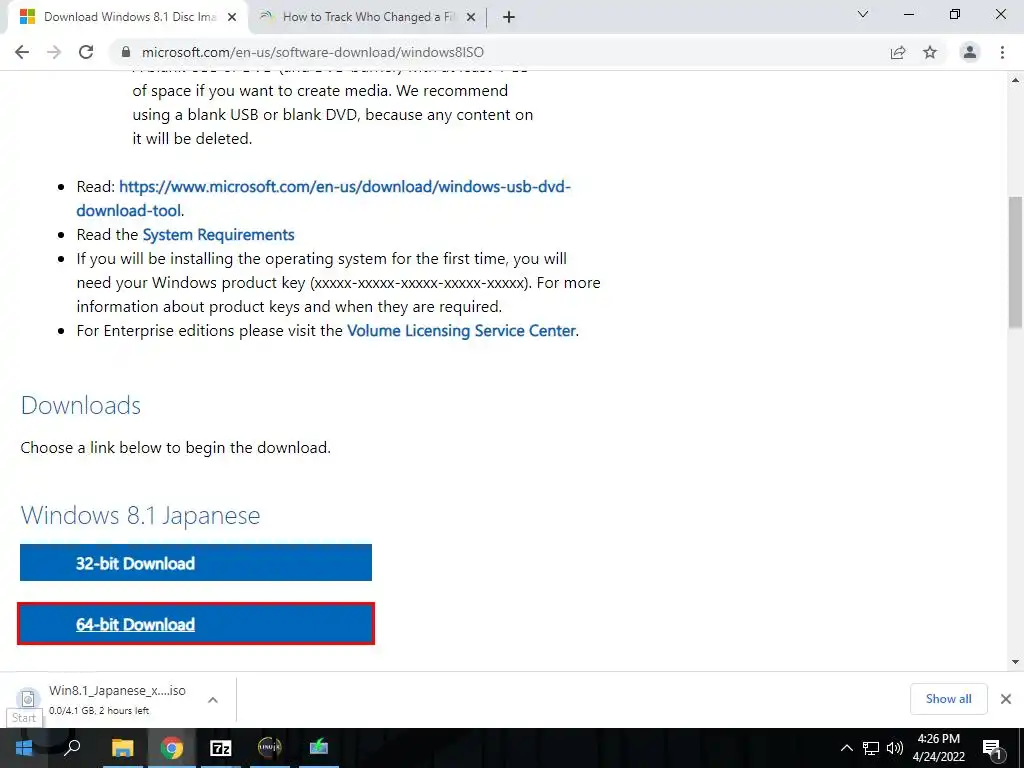Close the Download Windows 8.1 tab

tap(232, 18)
